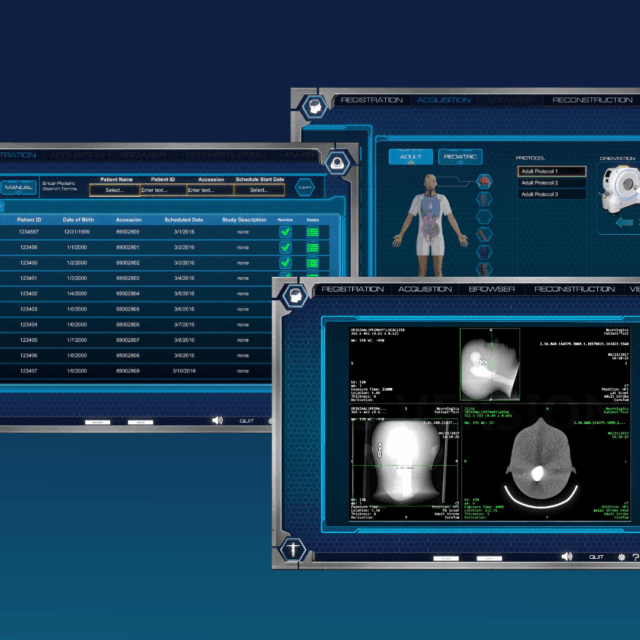Click the brain hexagon icon beside the body model

[x=484, y=182]
